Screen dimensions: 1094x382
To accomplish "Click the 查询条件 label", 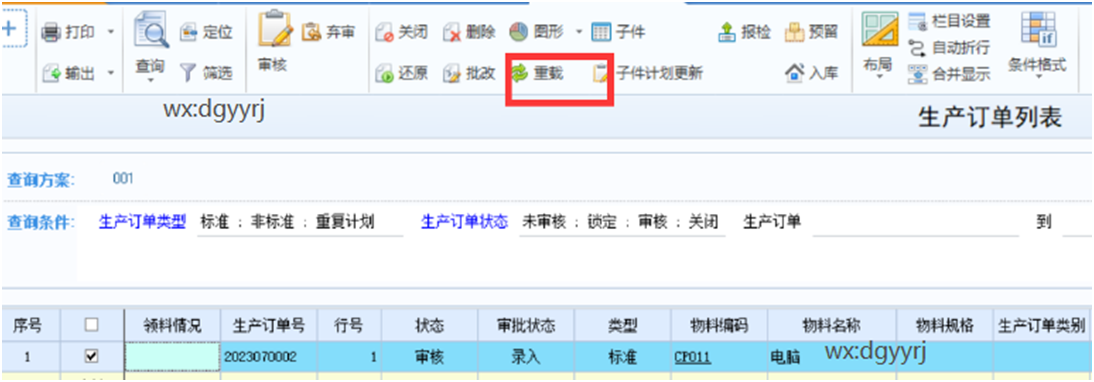I will coord(40,223).
